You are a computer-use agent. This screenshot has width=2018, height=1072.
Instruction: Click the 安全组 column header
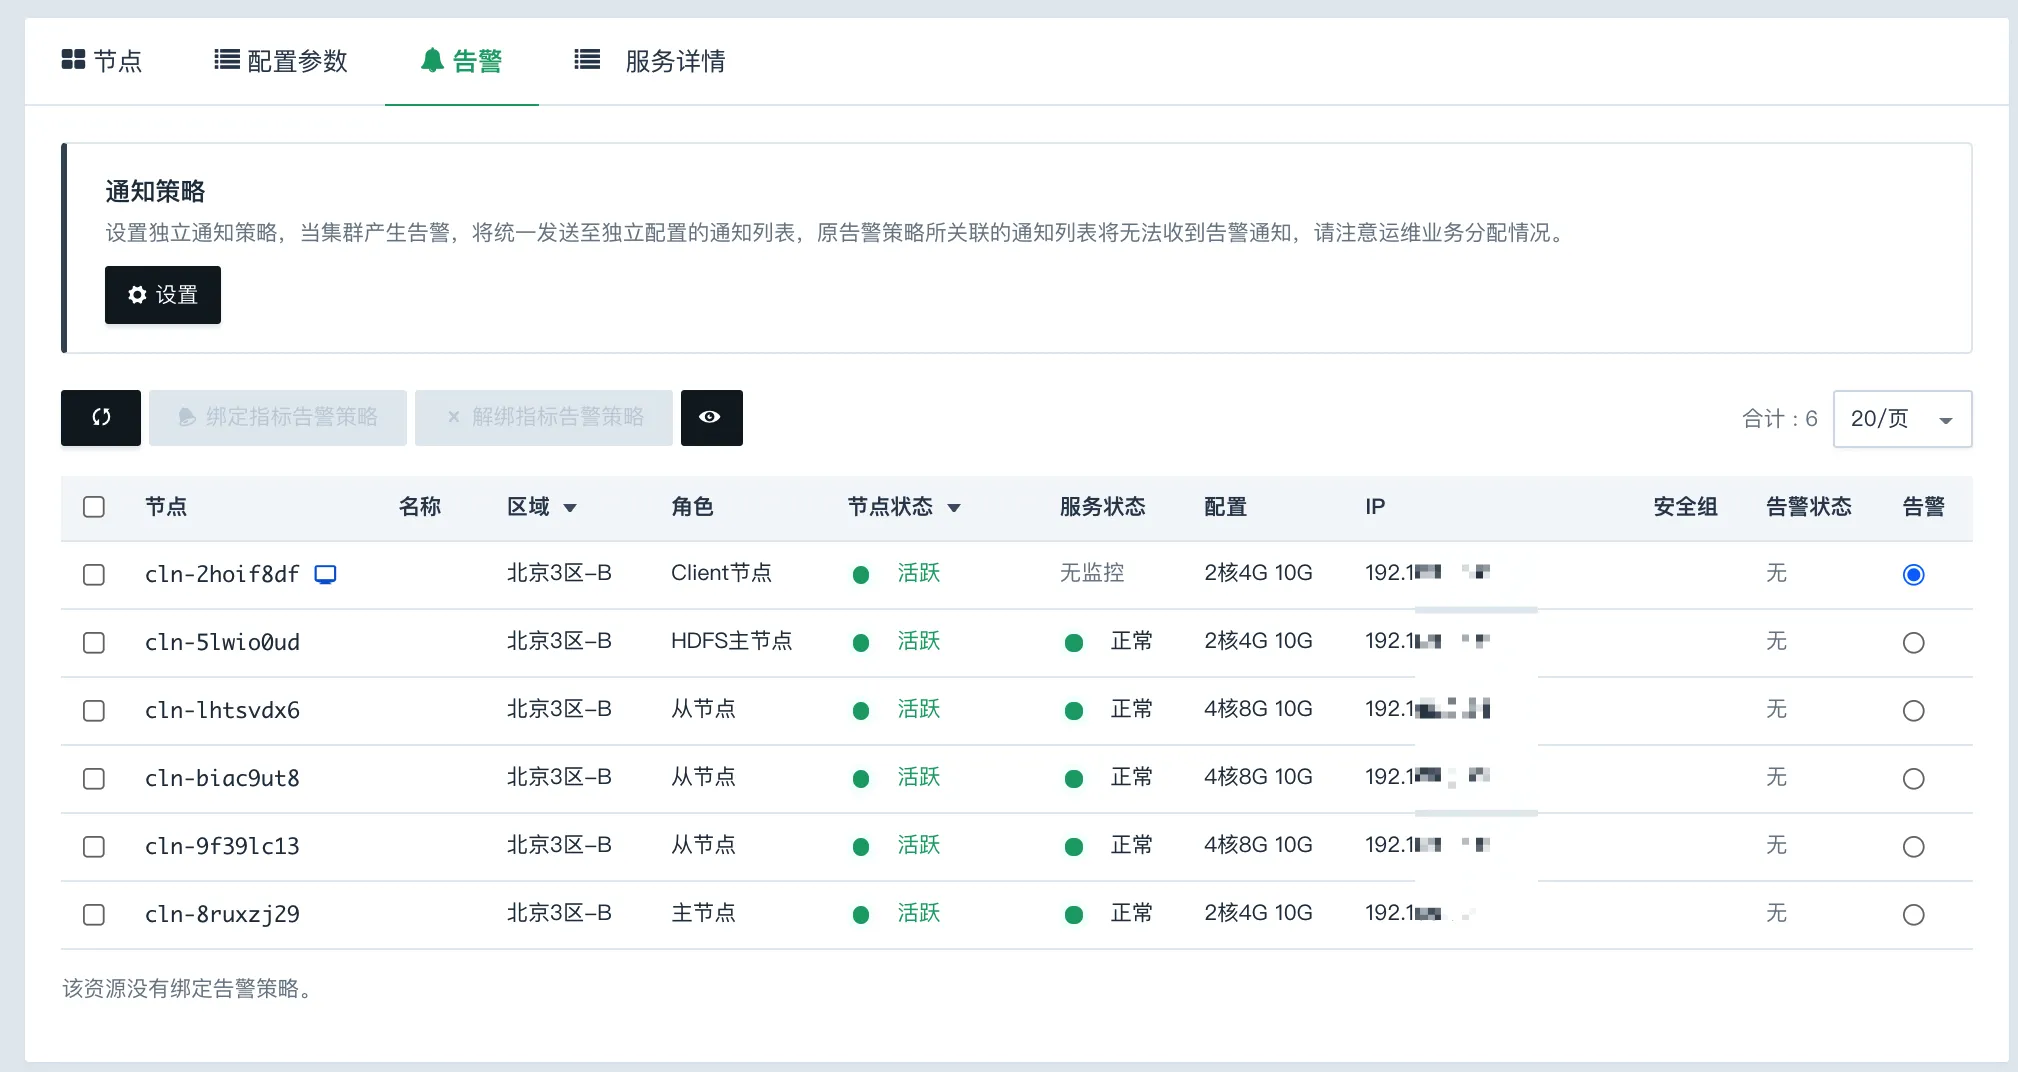click(1685, 507)
